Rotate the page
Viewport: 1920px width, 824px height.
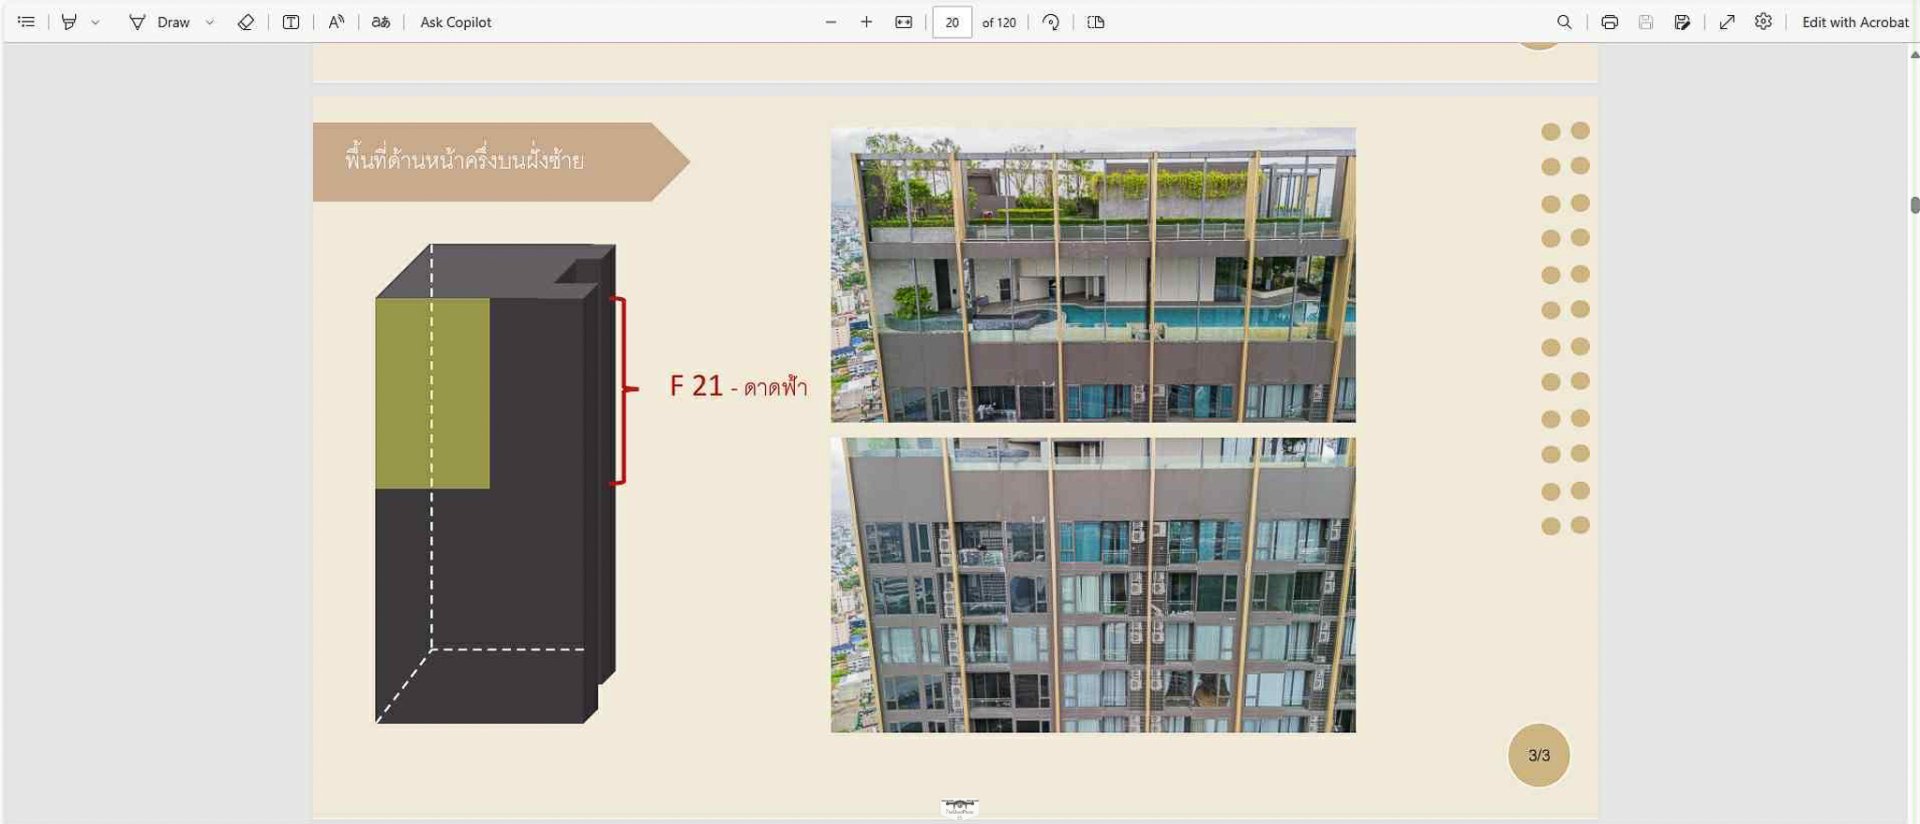(x=1051, y=22)
